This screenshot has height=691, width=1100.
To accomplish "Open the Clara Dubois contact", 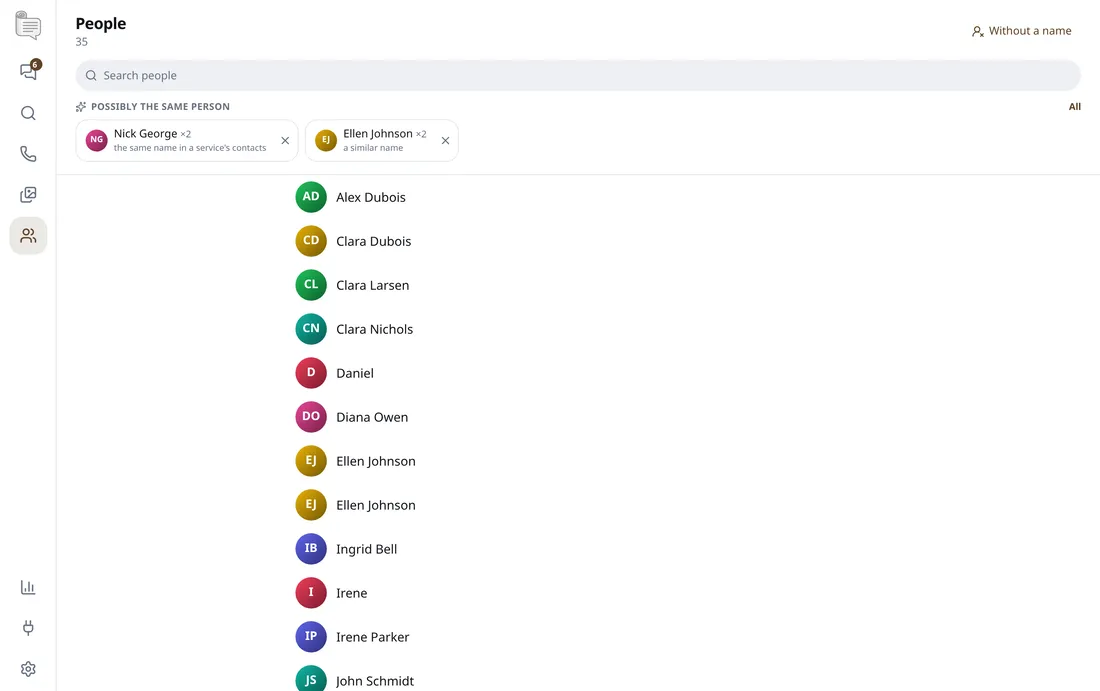I will (x=373, y=241).
